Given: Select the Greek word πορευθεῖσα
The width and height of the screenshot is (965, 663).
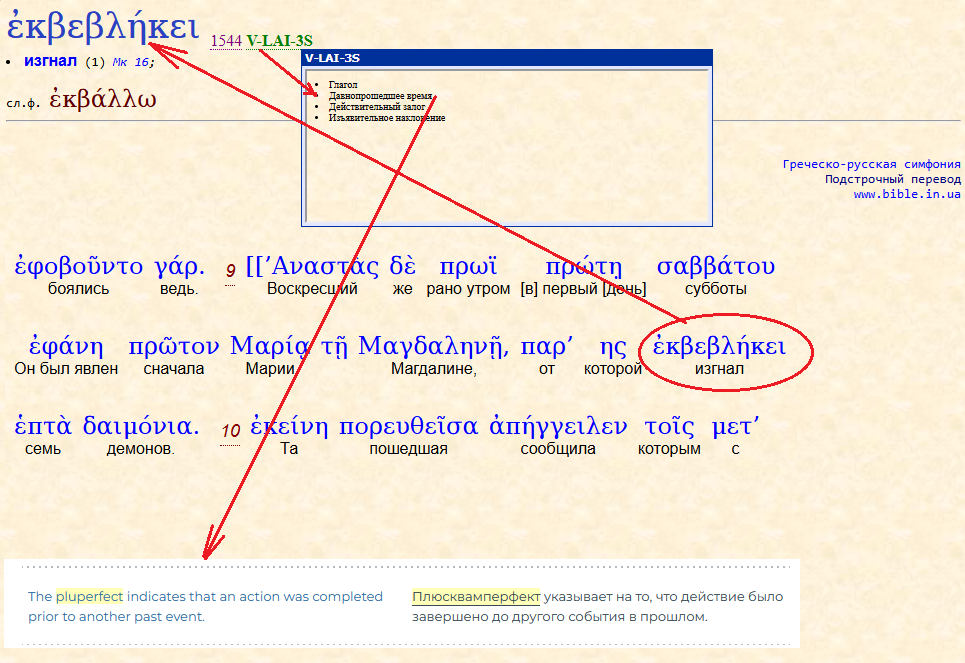Looking at the screenshot, I should (408, 427).
